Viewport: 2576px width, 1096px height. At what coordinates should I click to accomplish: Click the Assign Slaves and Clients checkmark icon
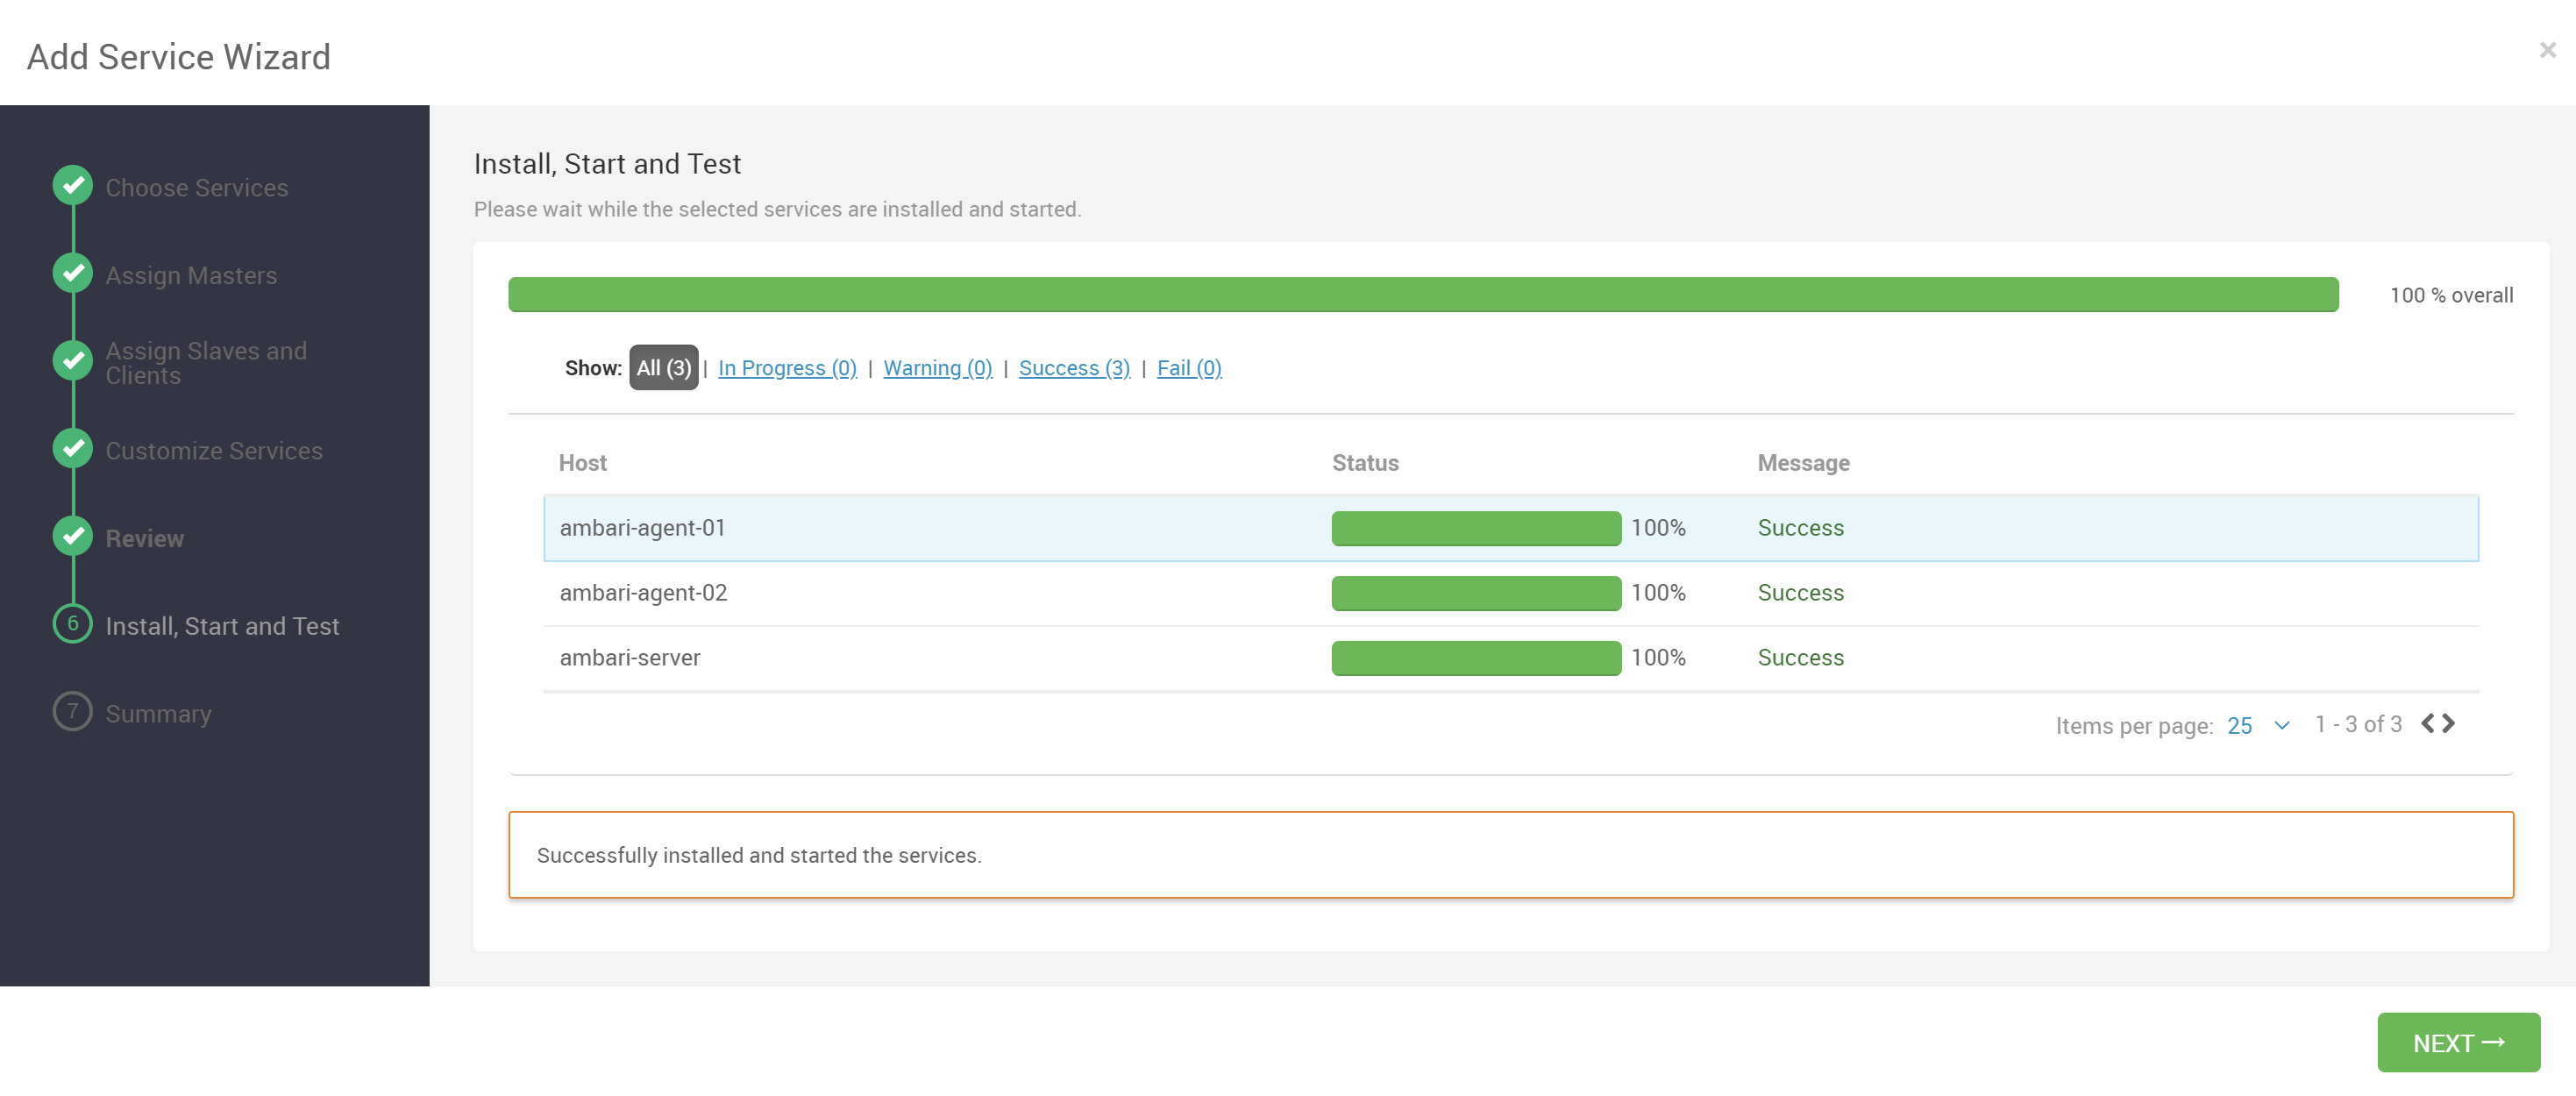(x=73, y=361)
